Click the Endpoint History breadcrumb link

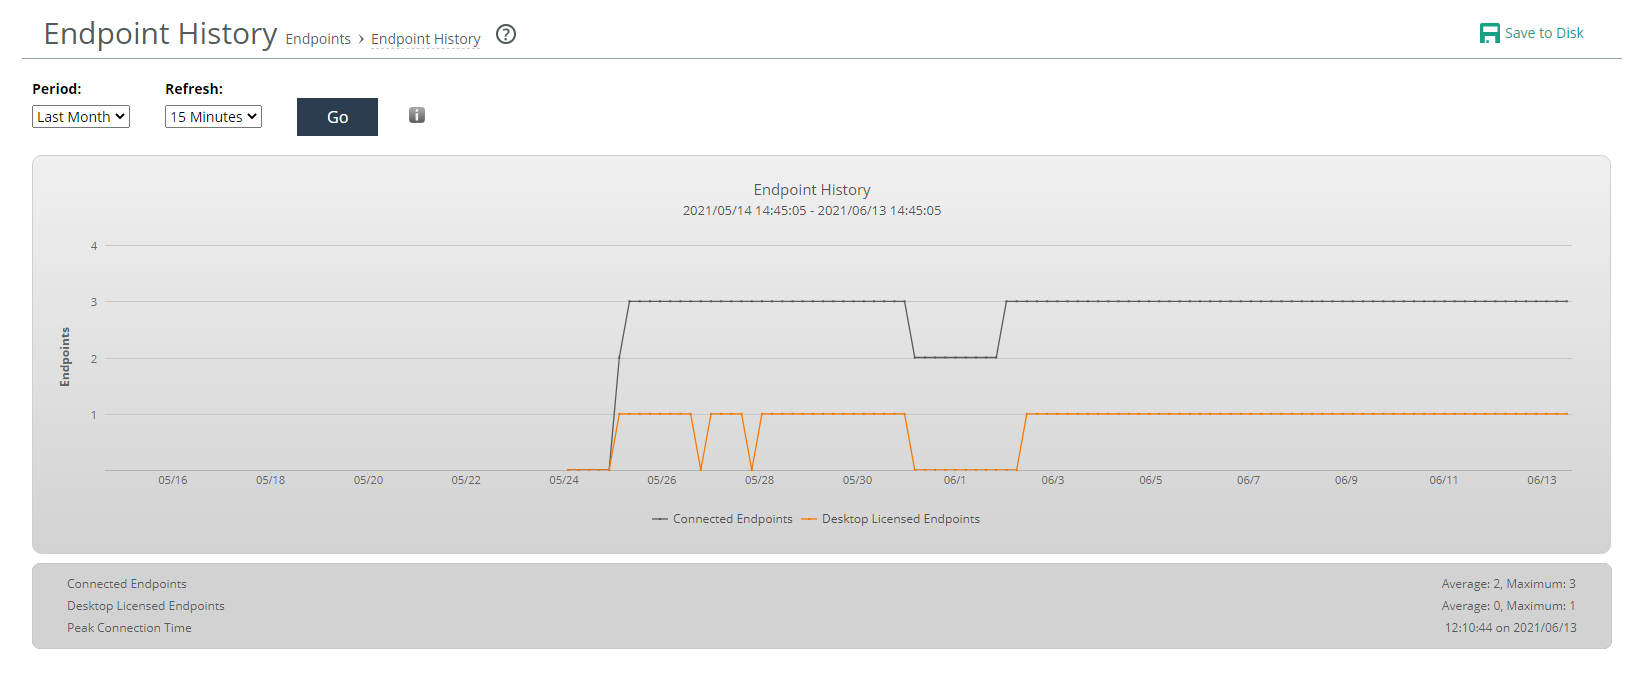(426, 39)
